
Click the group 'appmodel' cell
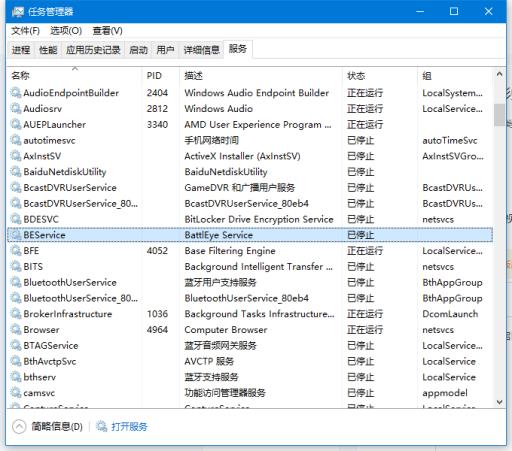tap(445, 393)
